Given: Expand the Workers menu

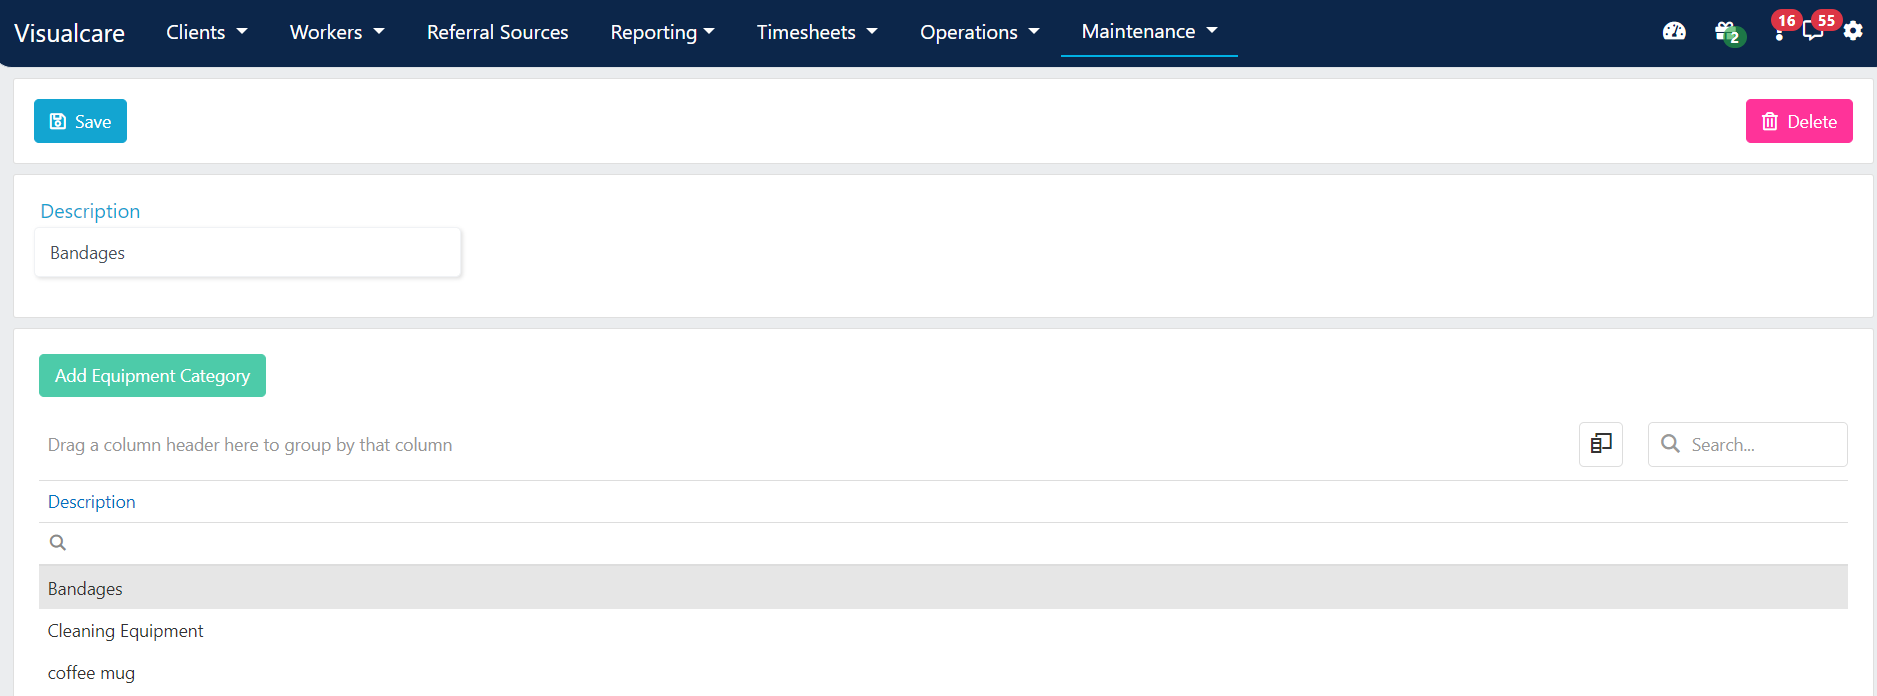Looking at the screenshot, I should pos(337,32).
